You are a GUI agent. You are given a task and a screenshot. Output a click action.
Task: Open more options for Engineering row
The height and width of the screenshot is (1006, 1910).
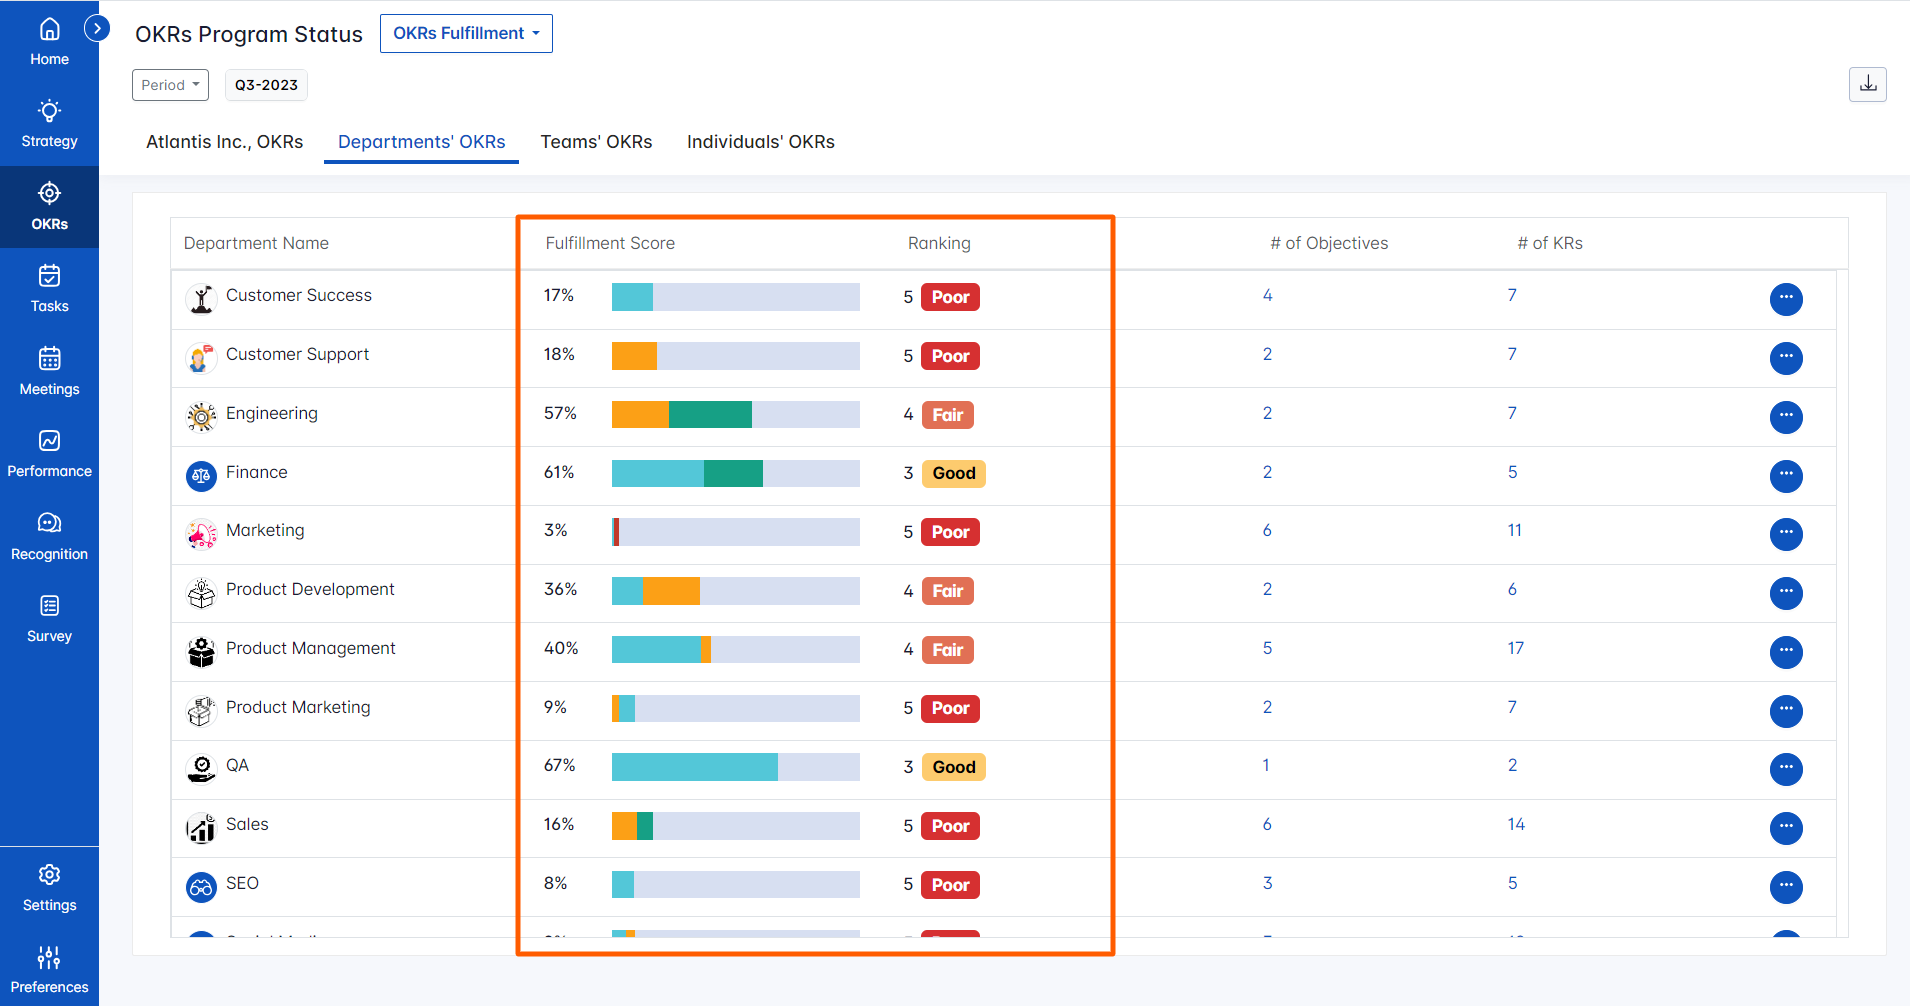pos(1785,416)
